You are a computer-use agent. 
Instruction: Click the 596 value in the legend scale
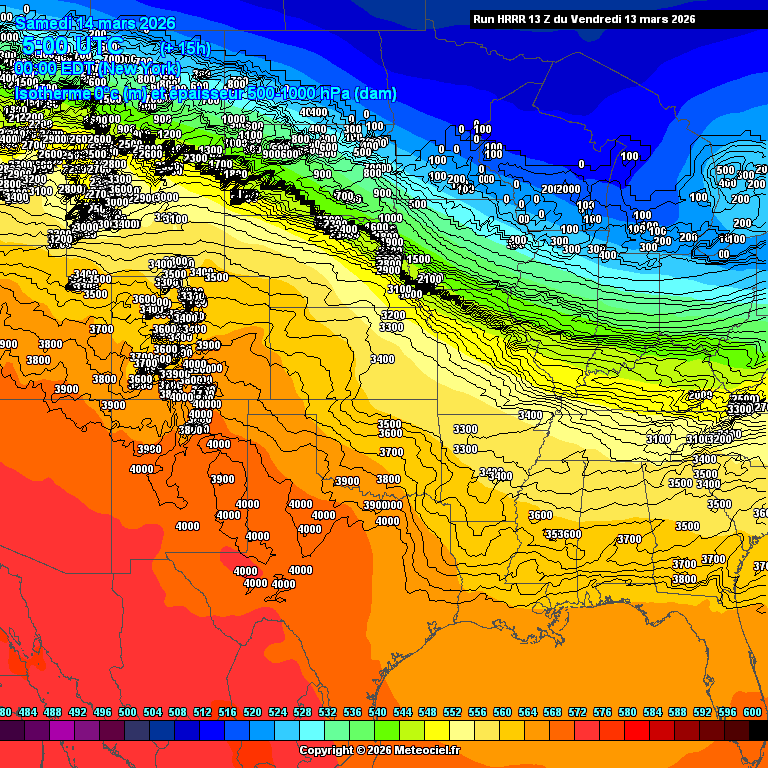tap(728, 712)
